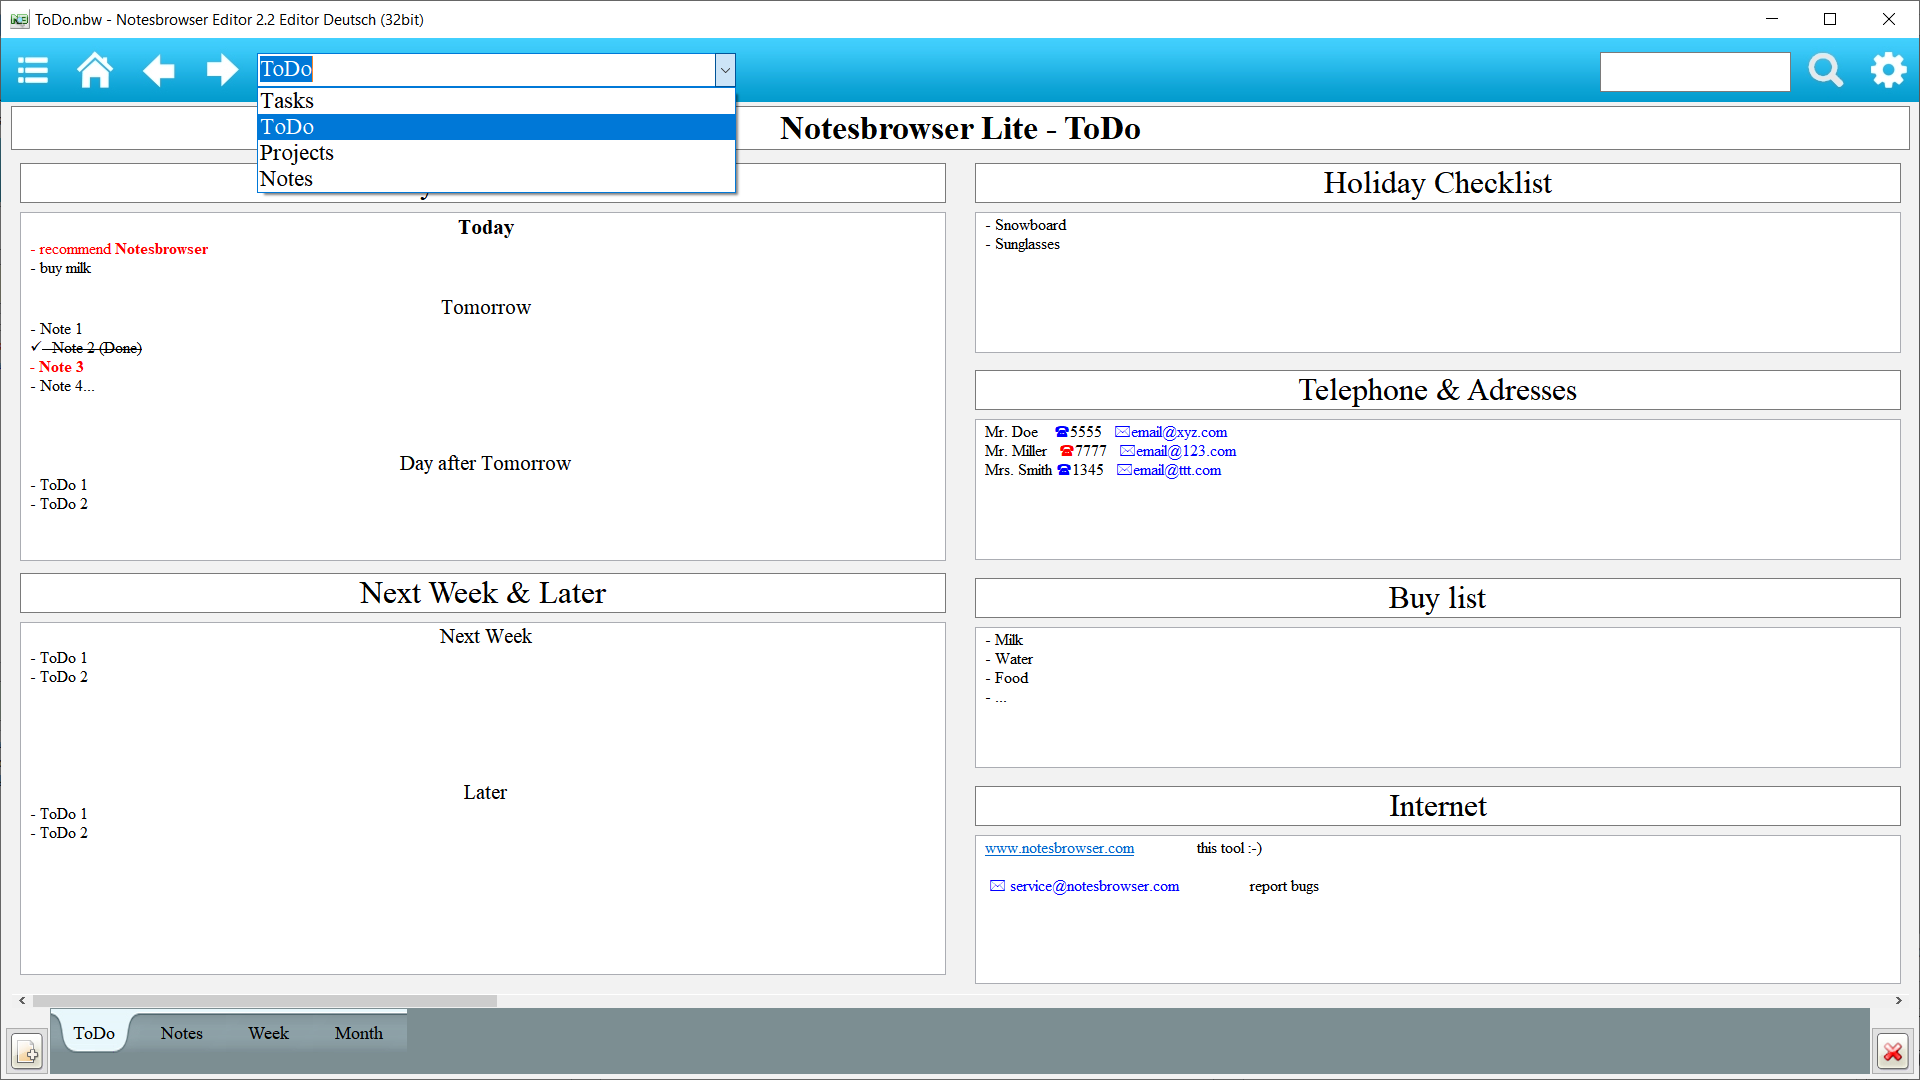Click the 'Holiday Checklist' heading
Viewport: 1920px width, 1080px height.
point(1437,183)
